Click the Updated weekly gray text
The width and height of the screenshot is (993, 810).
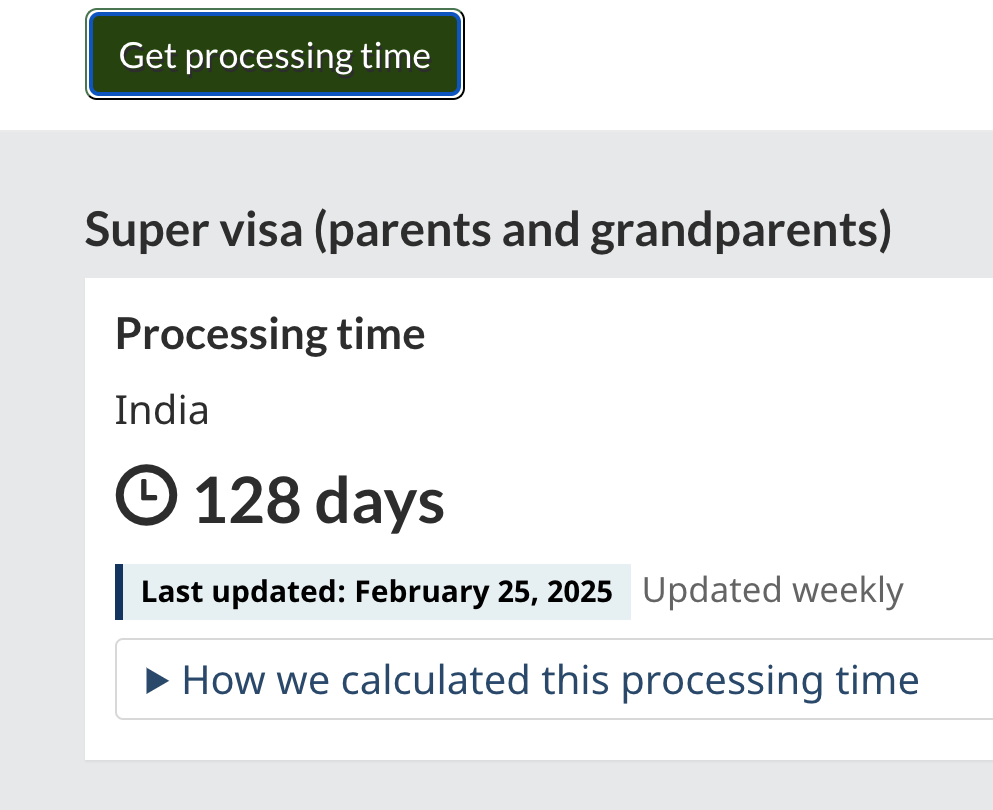(772, 590)
